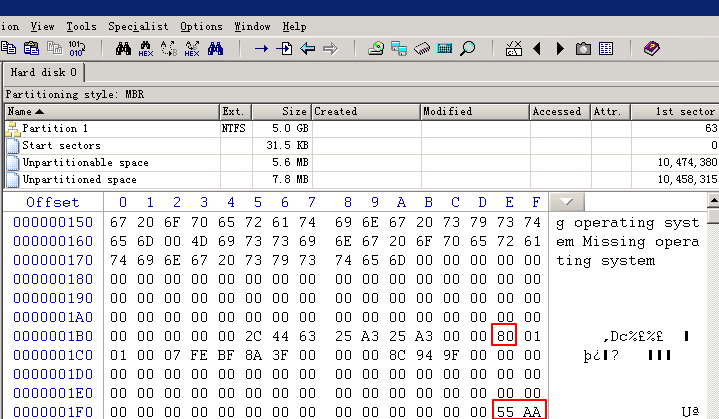Click the magnifying glass analyze icon

[x=467, y=48]
